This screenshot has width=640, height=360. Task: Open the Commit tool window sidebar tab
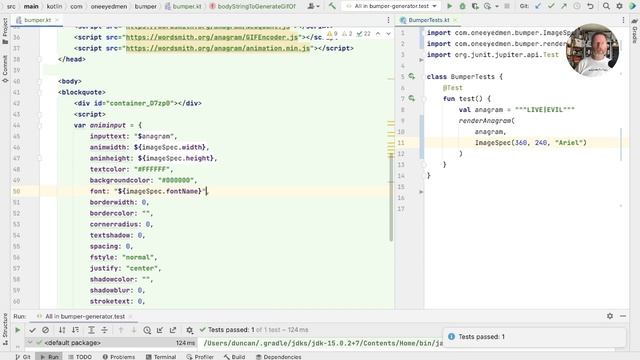click(5, 69)
